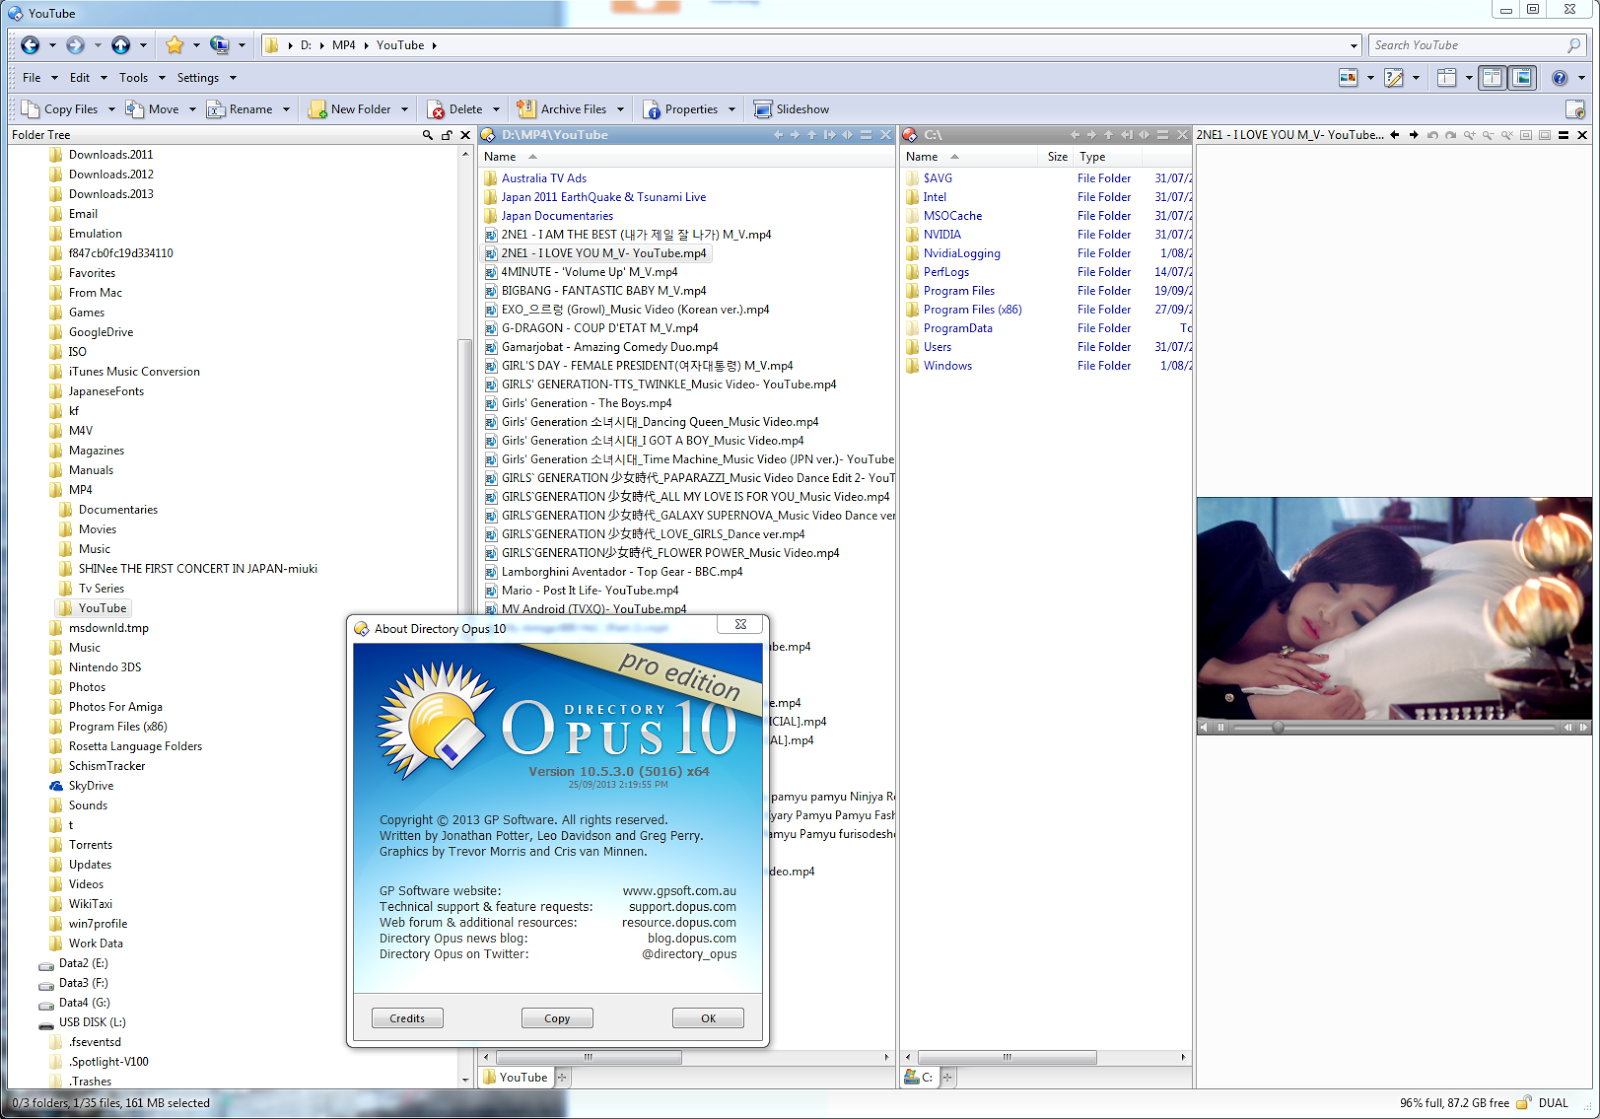This screenshot has height=1119, width=1600.
Task: Click back arrow in D:\MP4\YouTube pane header
Action: pyautogui.click(x=778, y=135)
